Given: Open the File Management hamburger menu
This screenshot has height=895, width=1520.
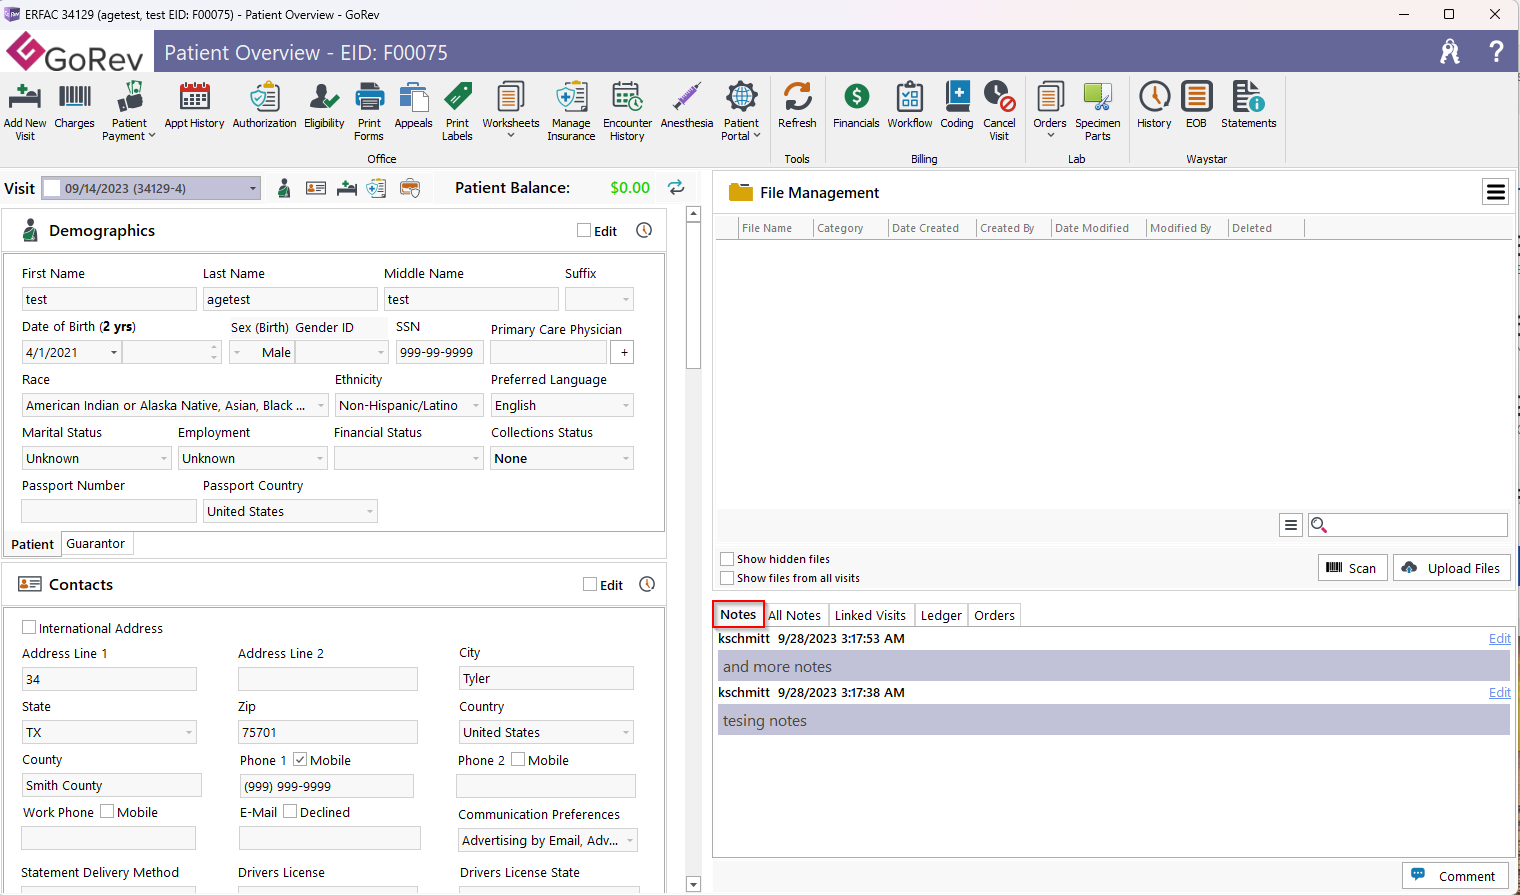Looking at the screenshot, I should [x=1495, y=192].
